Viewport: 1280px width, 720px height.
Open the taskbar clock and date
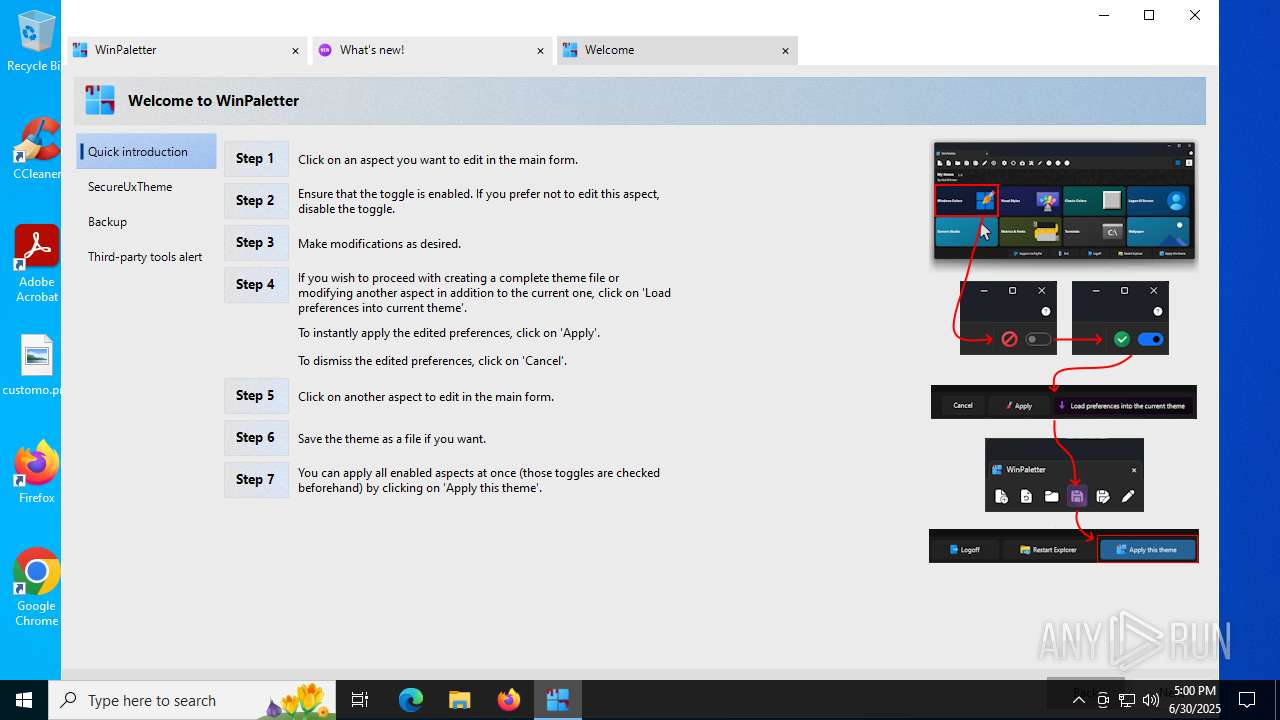(x=1195, y=700)
